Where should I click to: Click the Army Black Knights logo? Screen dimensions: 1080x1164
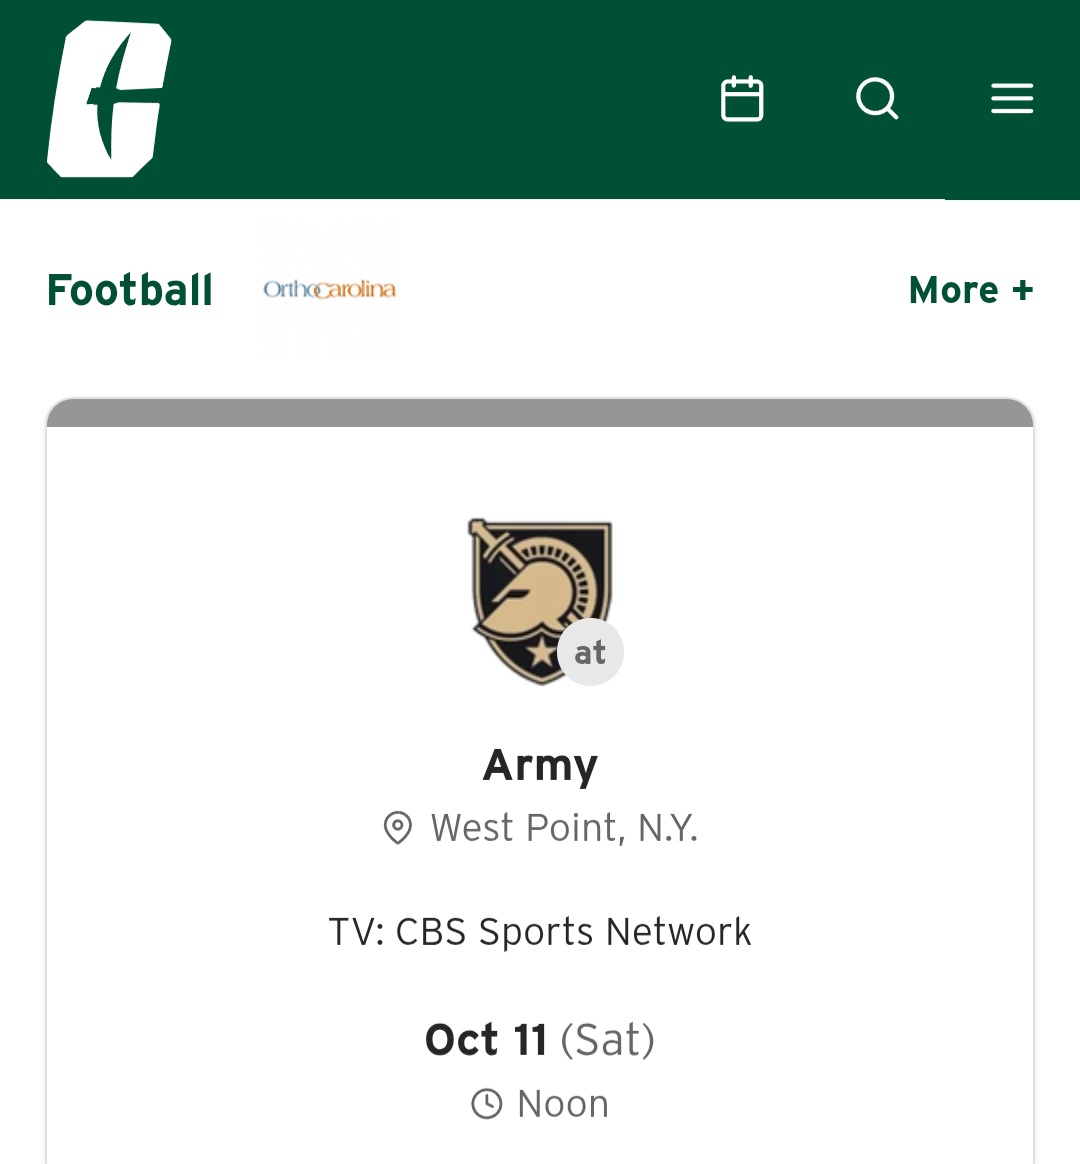point(530,595)
